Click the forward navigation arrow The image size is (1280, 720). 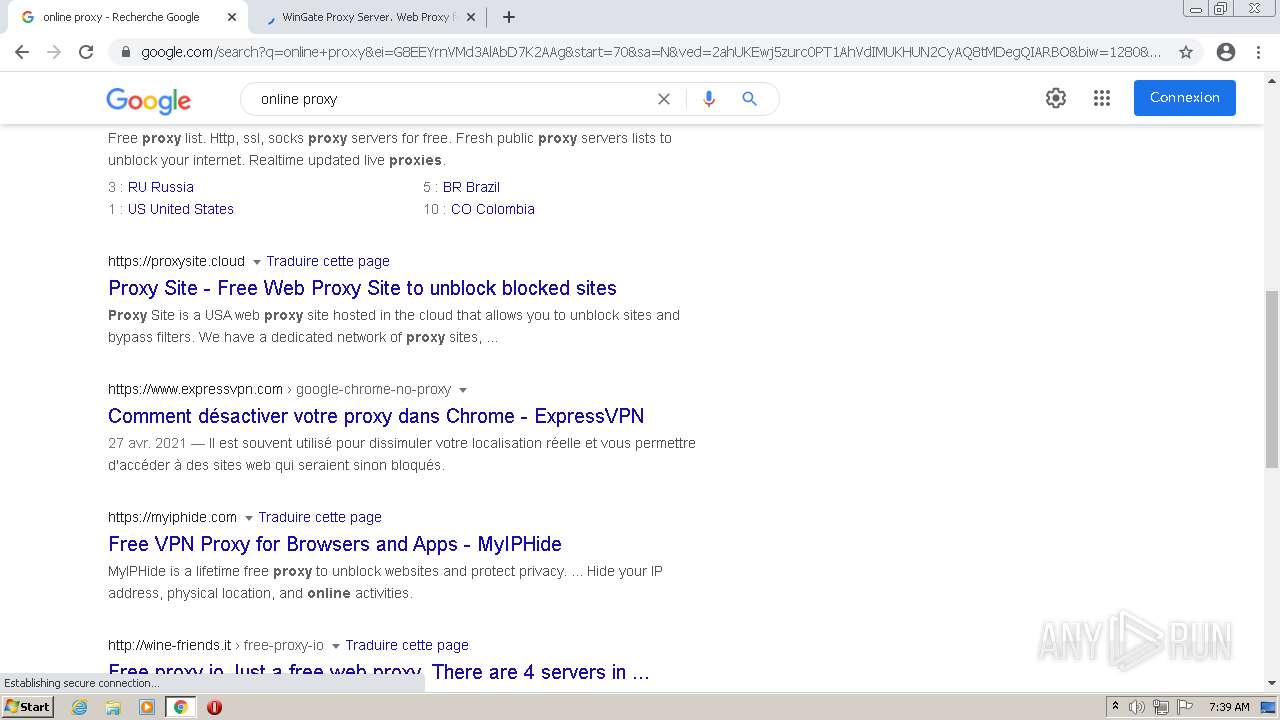click(54, 52)
